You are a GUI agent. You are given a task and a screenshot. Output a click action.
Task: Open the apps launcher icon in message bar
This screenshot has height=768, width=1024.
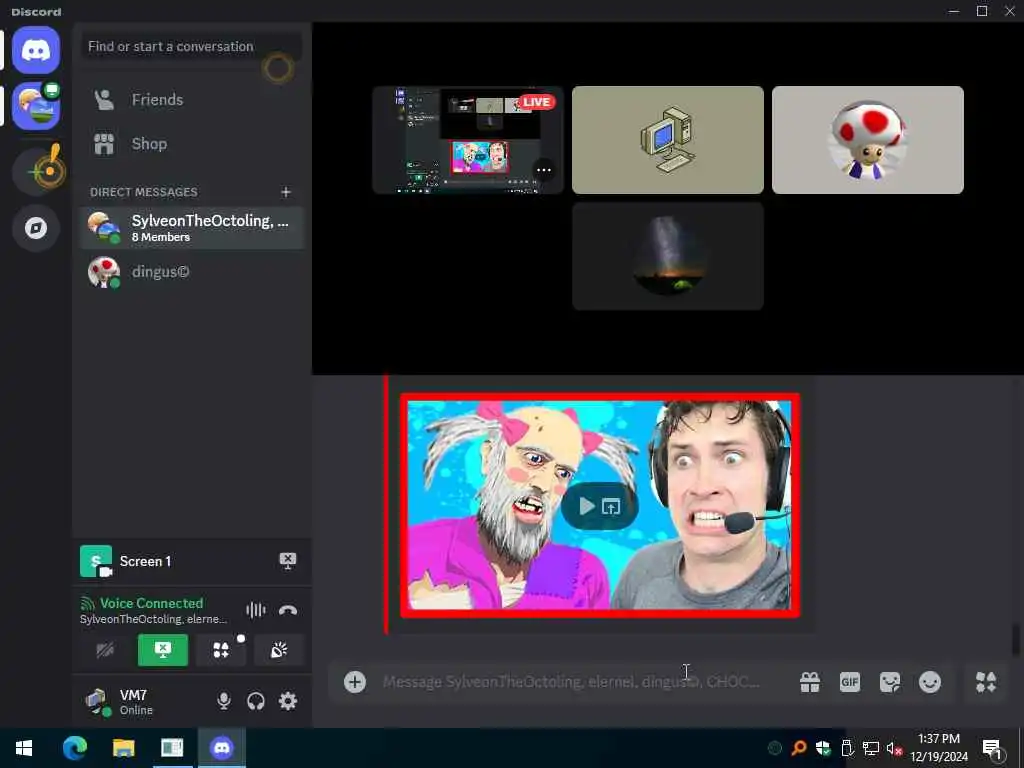click(x=986, y=682)
